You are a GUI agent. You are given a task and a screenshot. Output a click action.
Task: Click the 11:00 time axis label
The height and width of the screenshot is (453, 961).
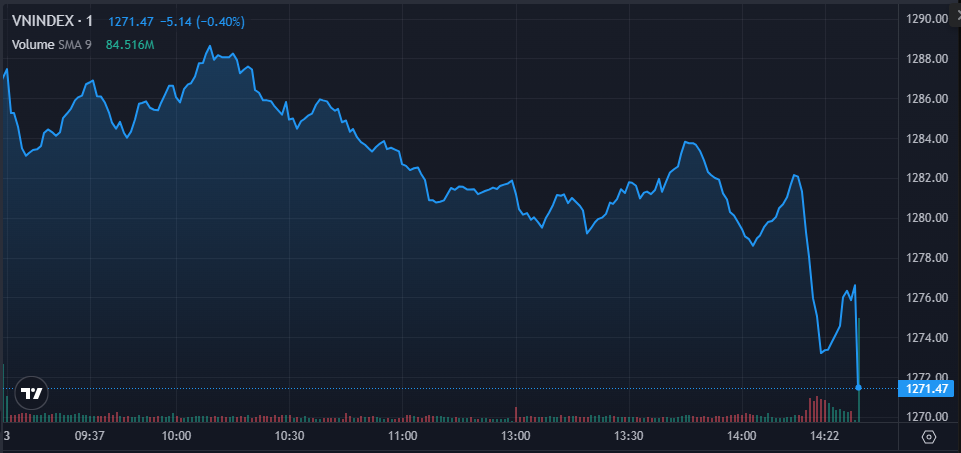[402, 436]
